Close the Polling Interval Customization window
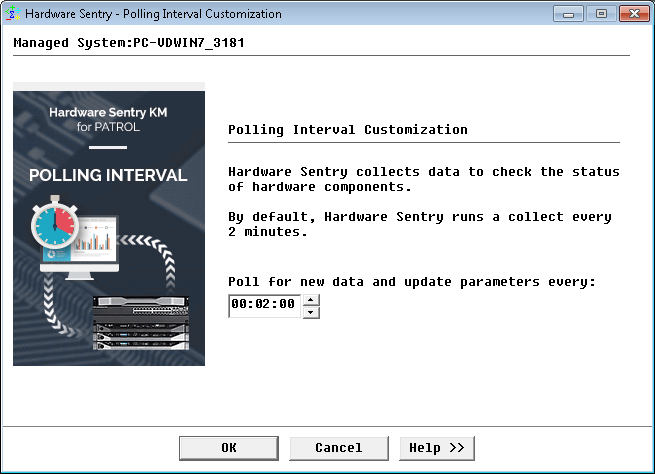Image resolution: width=655 pixels, height=474 pixels. tap(634, 14)
